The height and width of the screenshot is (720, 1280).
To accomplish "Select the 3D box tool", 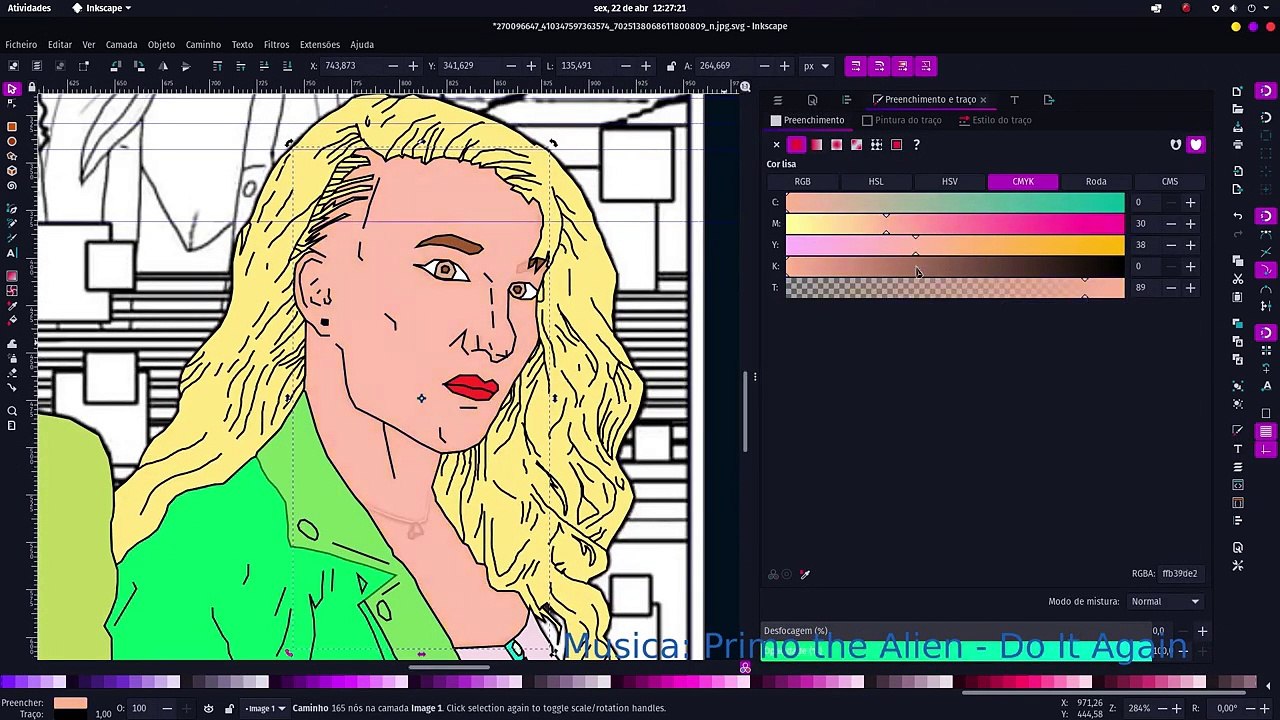I will pyautogui.click(x=12, y=172).
